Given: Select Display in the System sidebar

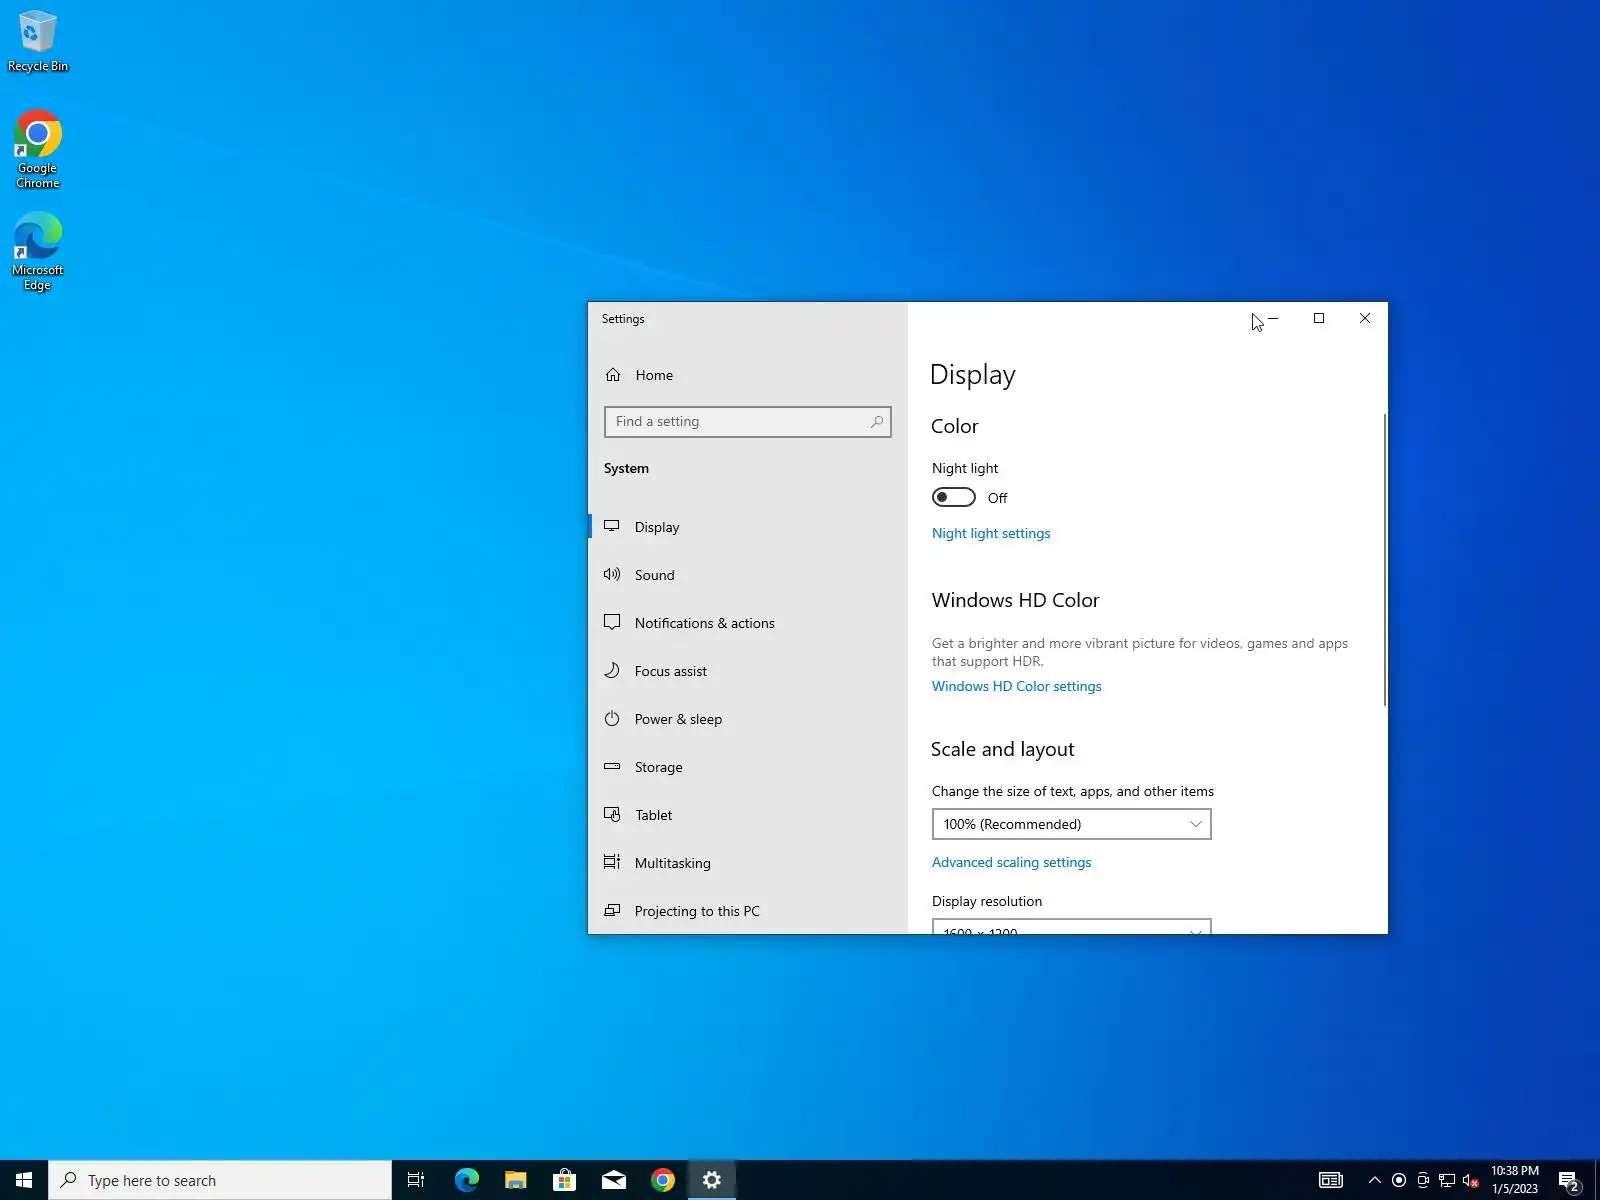Looking at the screenshot, I should pyautogui.click(x=748, y=527).
